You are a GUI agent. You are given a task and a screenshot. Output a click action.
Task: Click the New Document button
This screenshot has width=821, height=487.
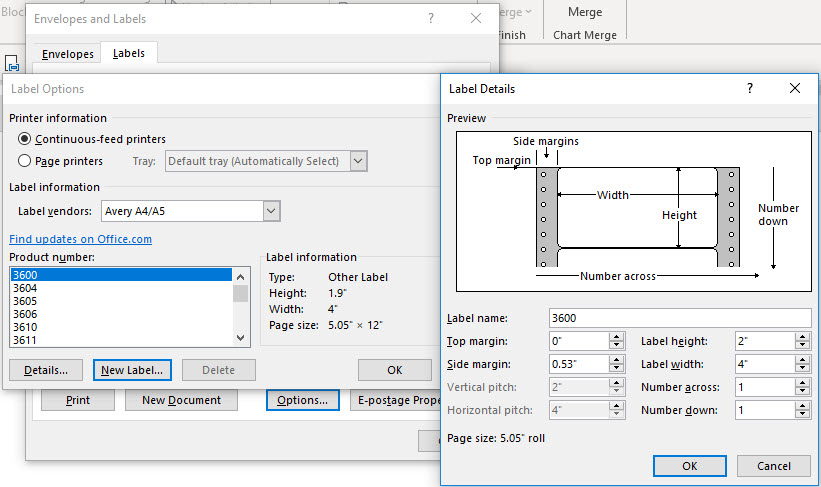[181, 400]
